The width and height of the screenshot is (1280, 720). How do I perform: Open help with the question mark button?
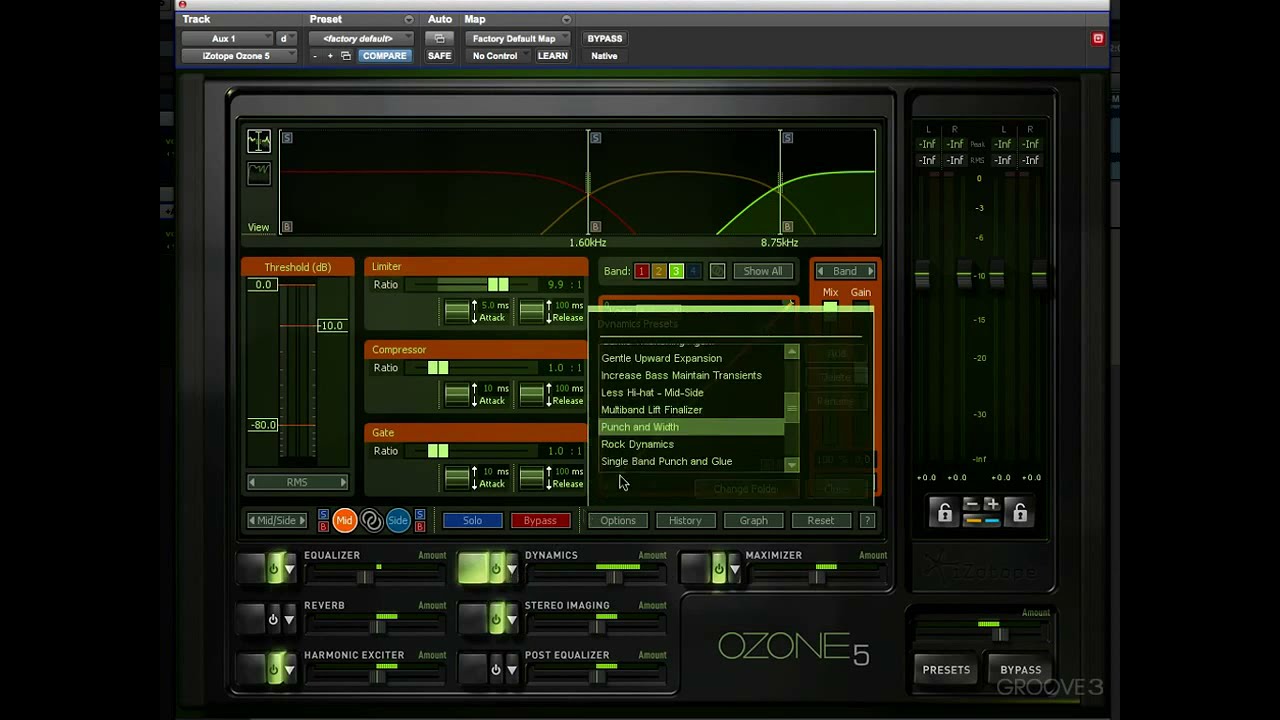[867, 520]
